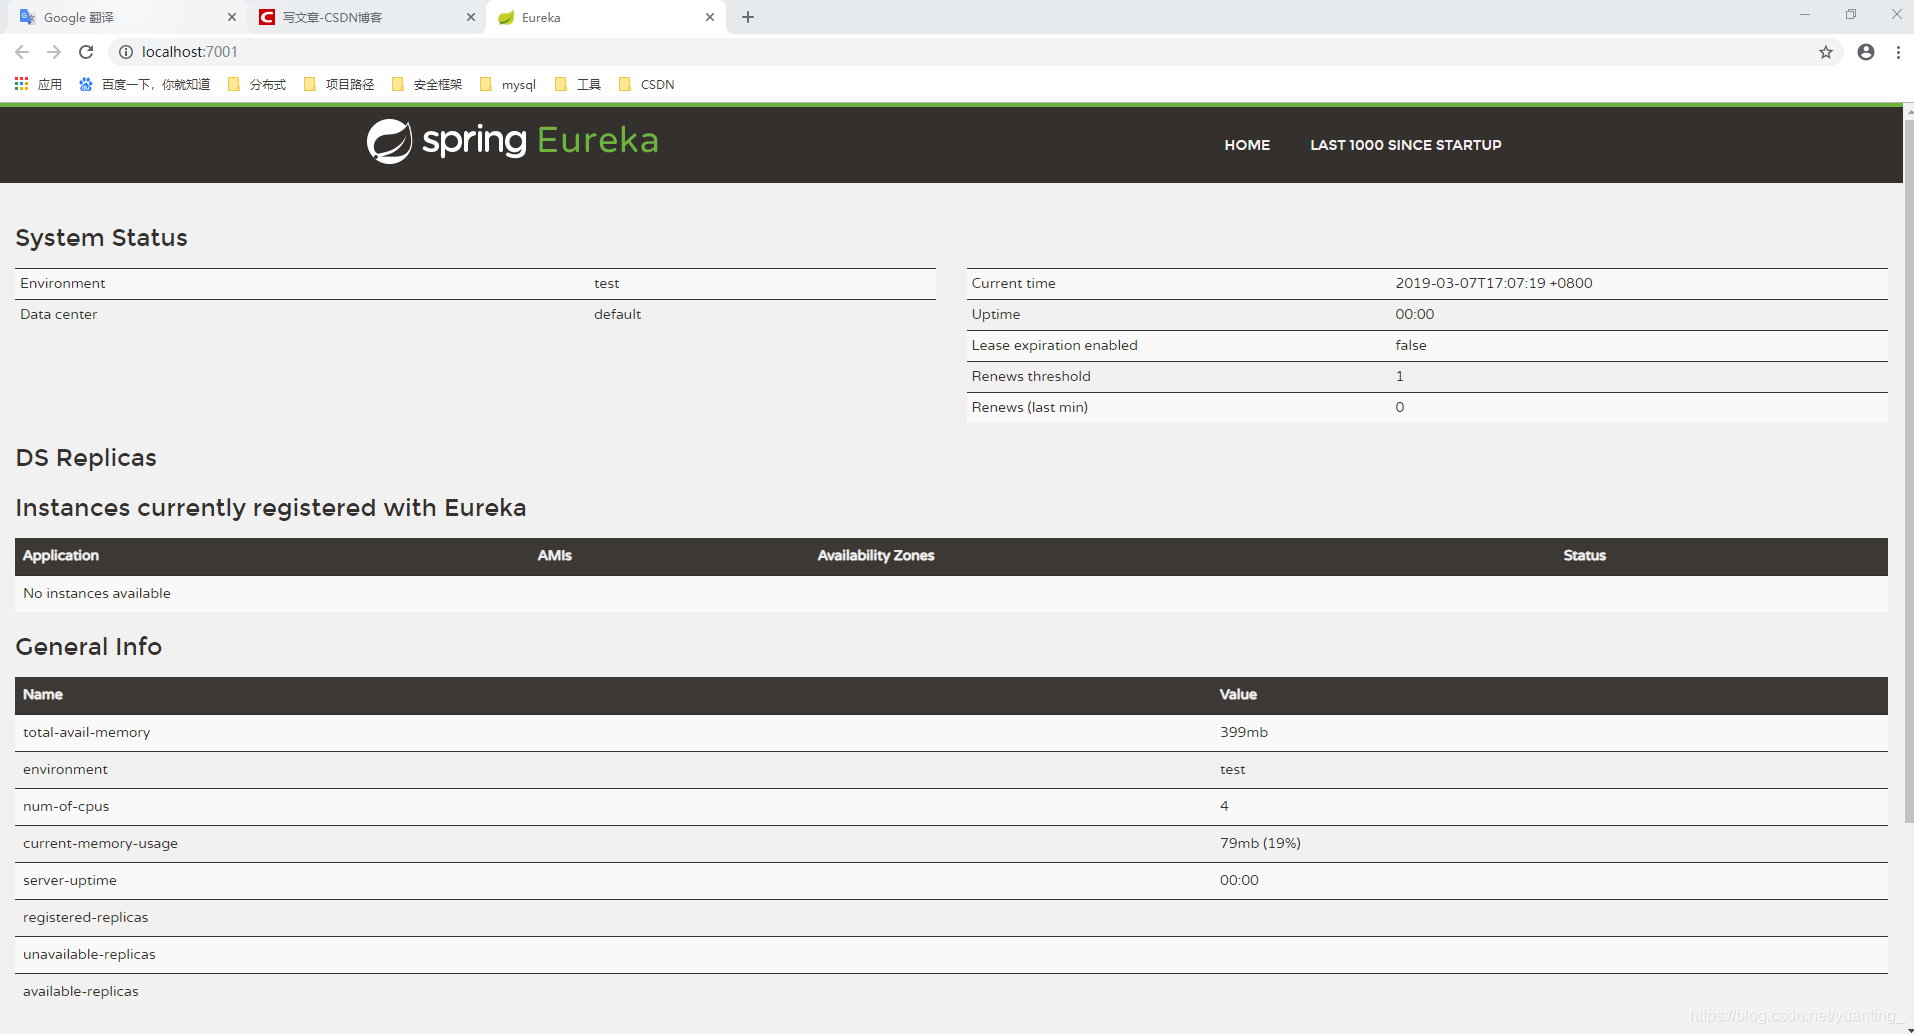Click the scrollbar down arrow
Image resolution: width=1914 pixels, height=1034 pixels.
pos(1908,1027)
